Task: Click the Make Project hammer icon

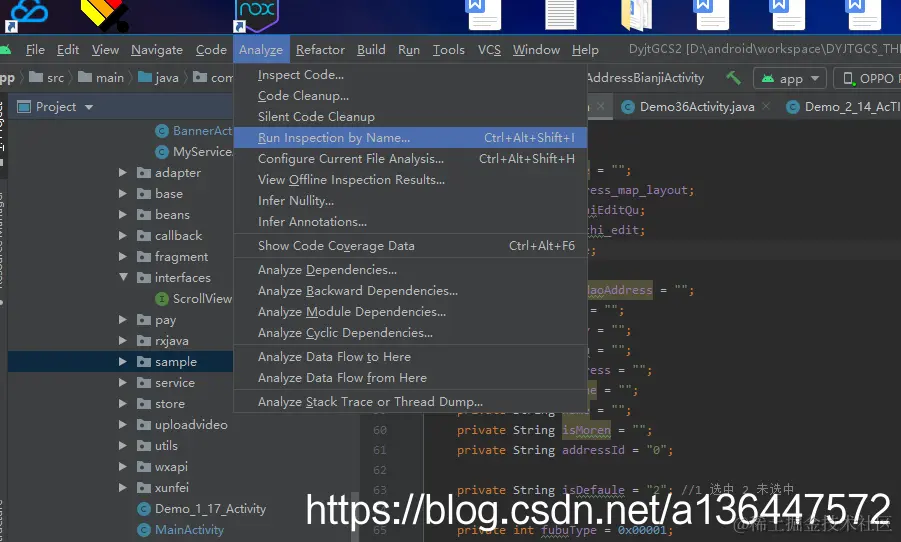Action: [x=733, y=78]
